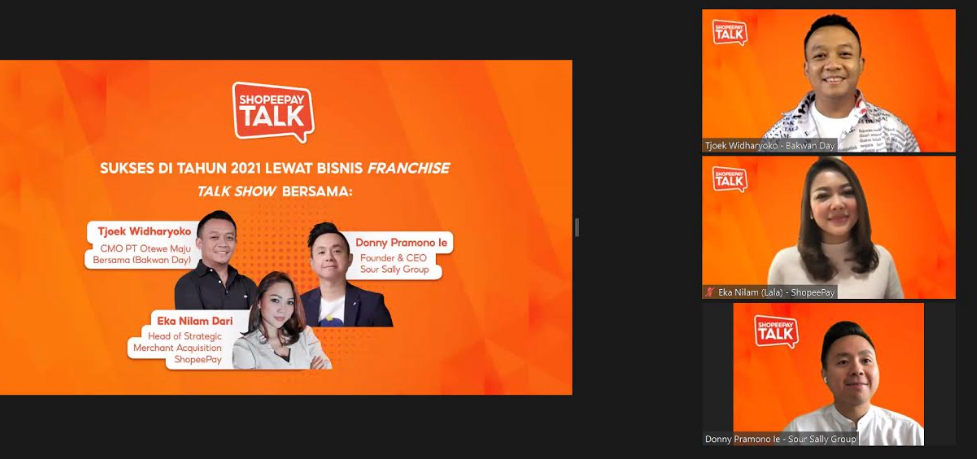Screen dimensions: 977x459
Task: Click the slide heading 'SUKSES DI TAHUN 2021 LEWAT BISNIS FRANCHISE'
Action: click(275, 168)
